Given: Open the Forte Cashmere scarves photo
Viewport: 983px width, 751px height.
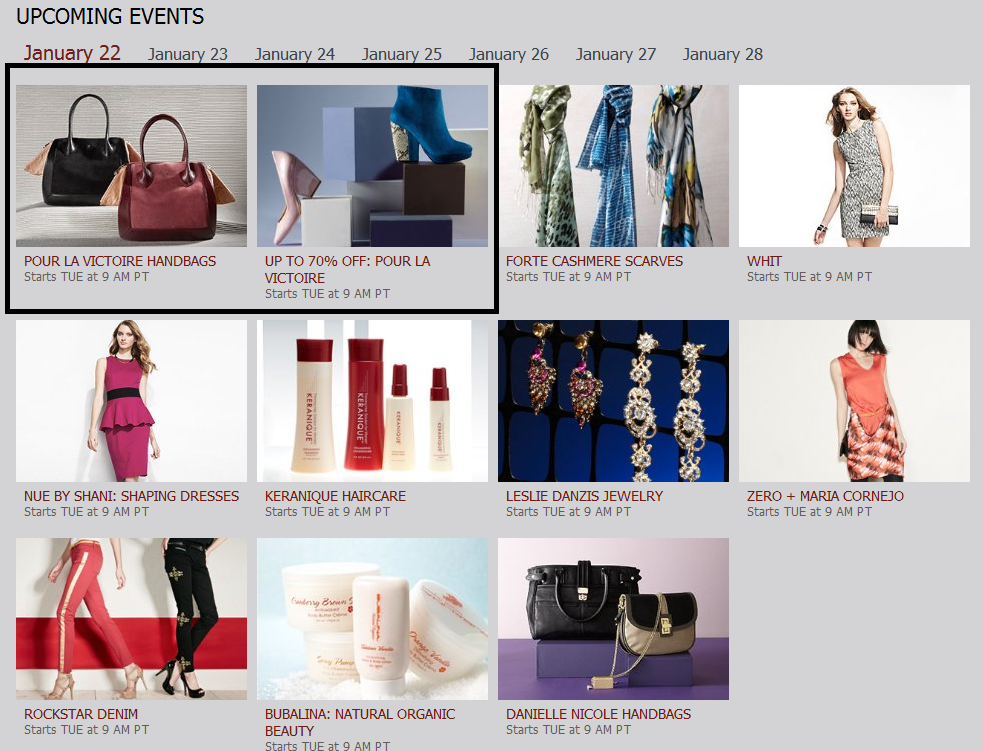Looking at the screenshot, I should (614, 165).
